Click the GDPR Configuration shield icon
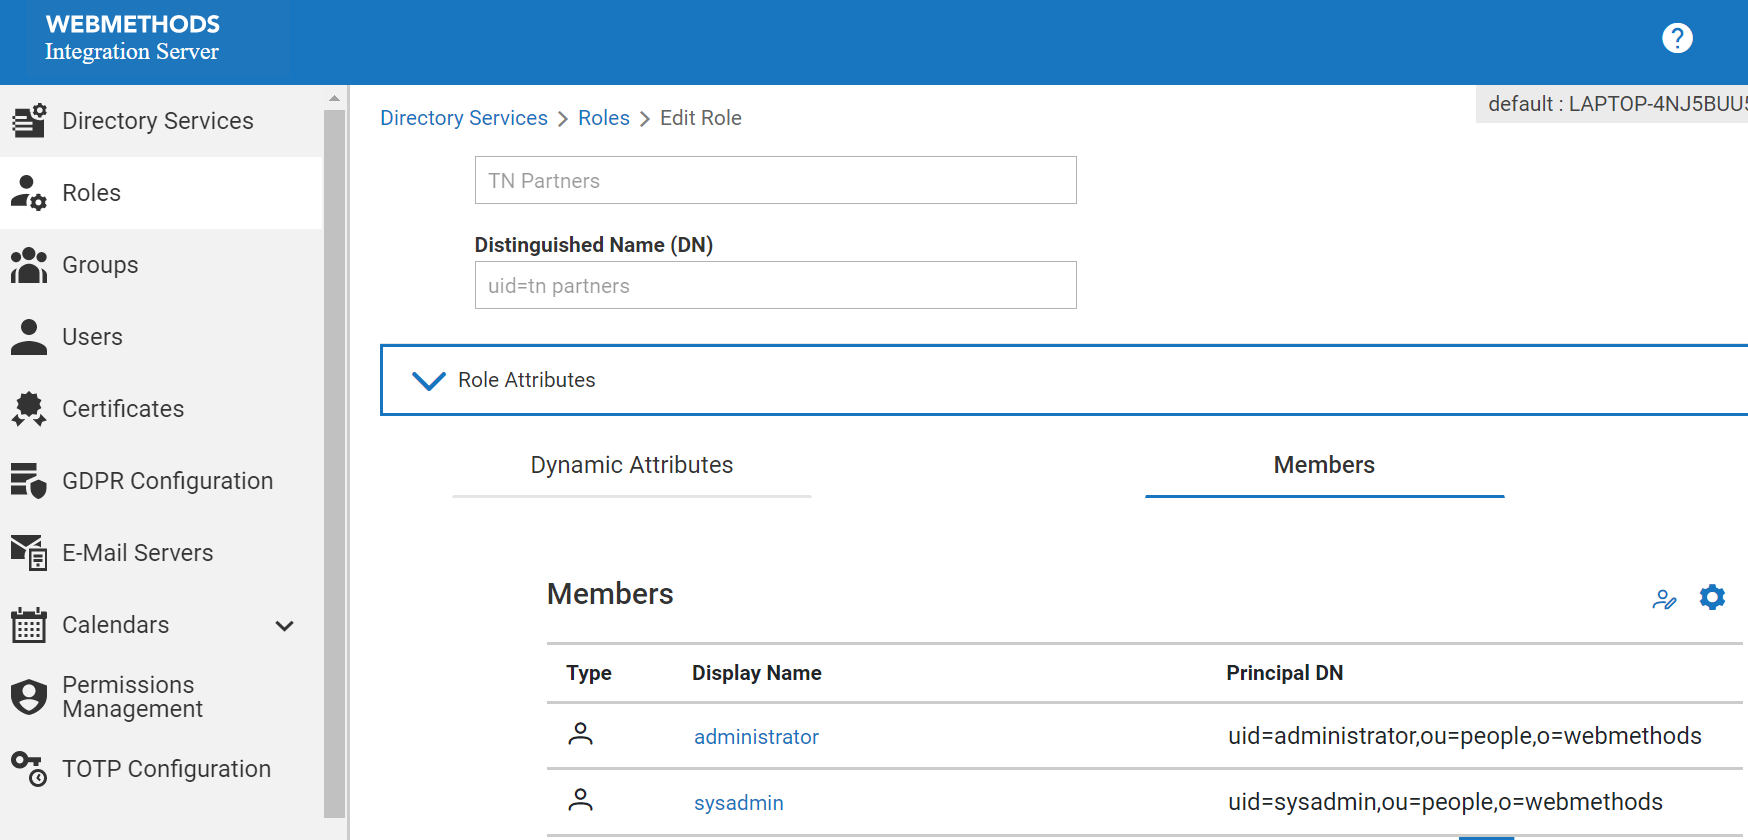 tap(29, 481)
